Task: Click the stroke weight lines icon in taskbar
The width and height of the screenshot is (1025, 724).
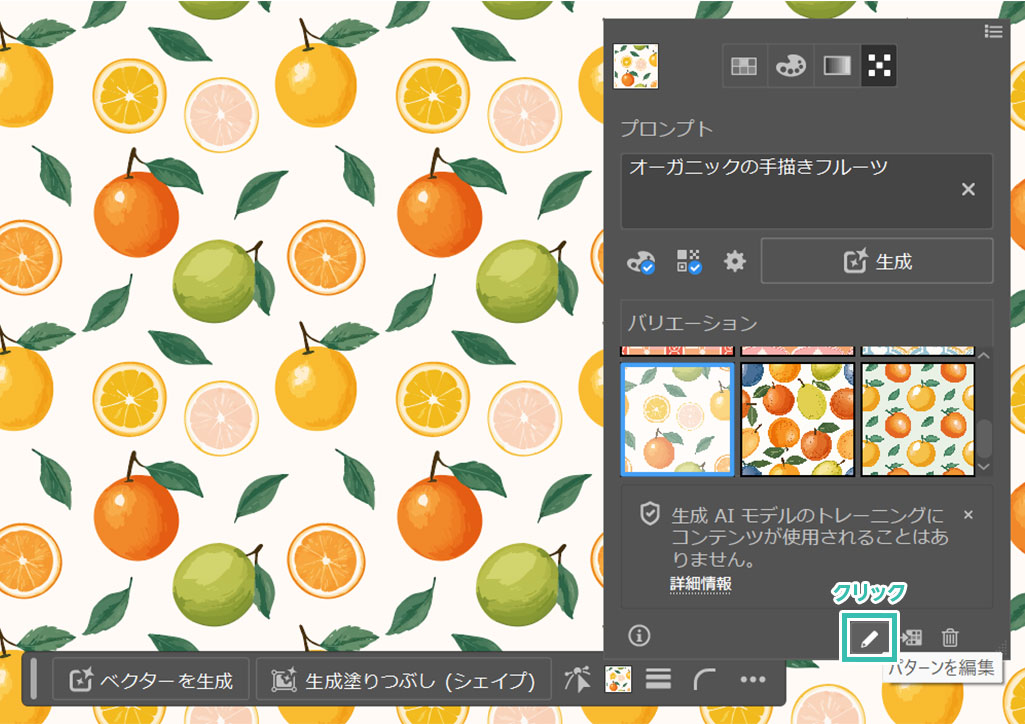Action: (x=658, y=680)
